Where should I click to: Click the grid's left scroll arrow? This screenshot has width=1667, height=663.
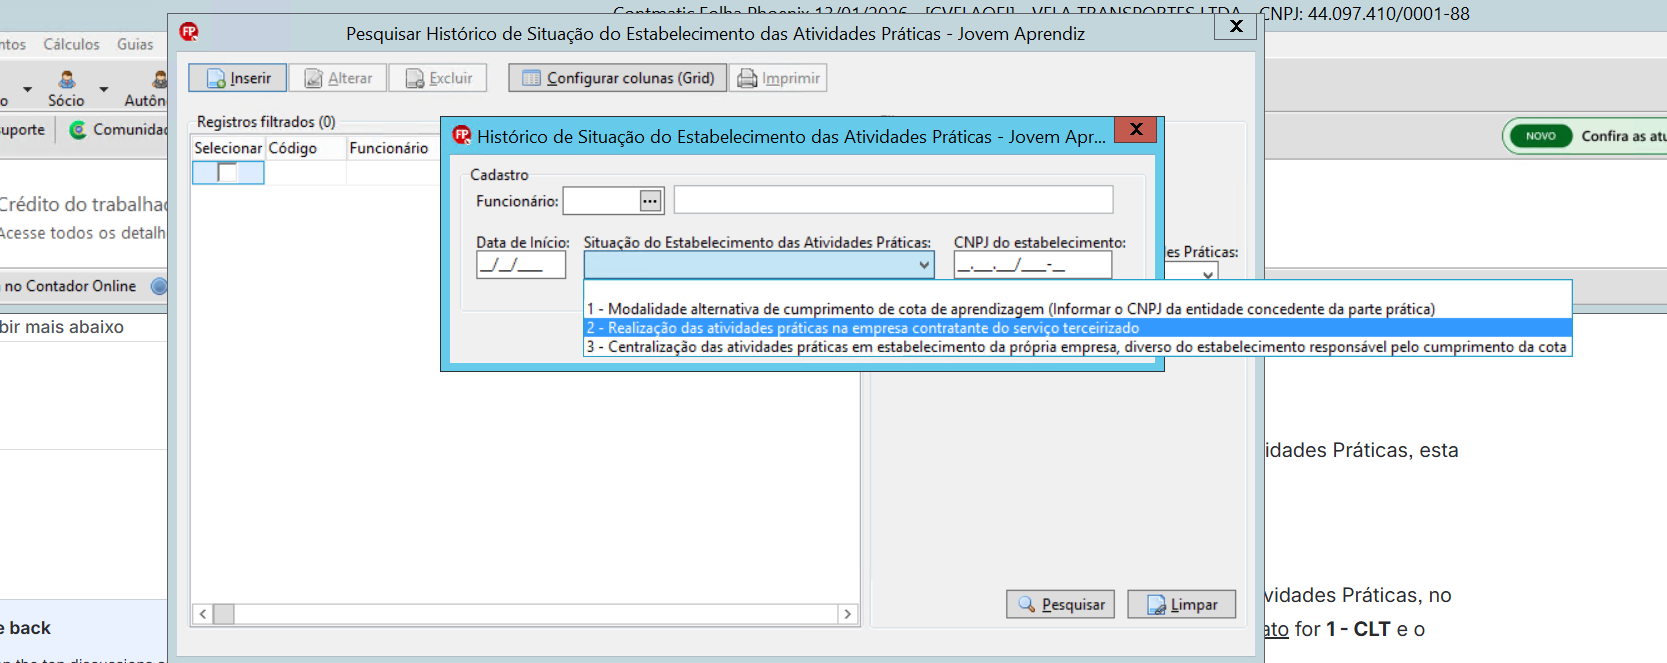203,614
